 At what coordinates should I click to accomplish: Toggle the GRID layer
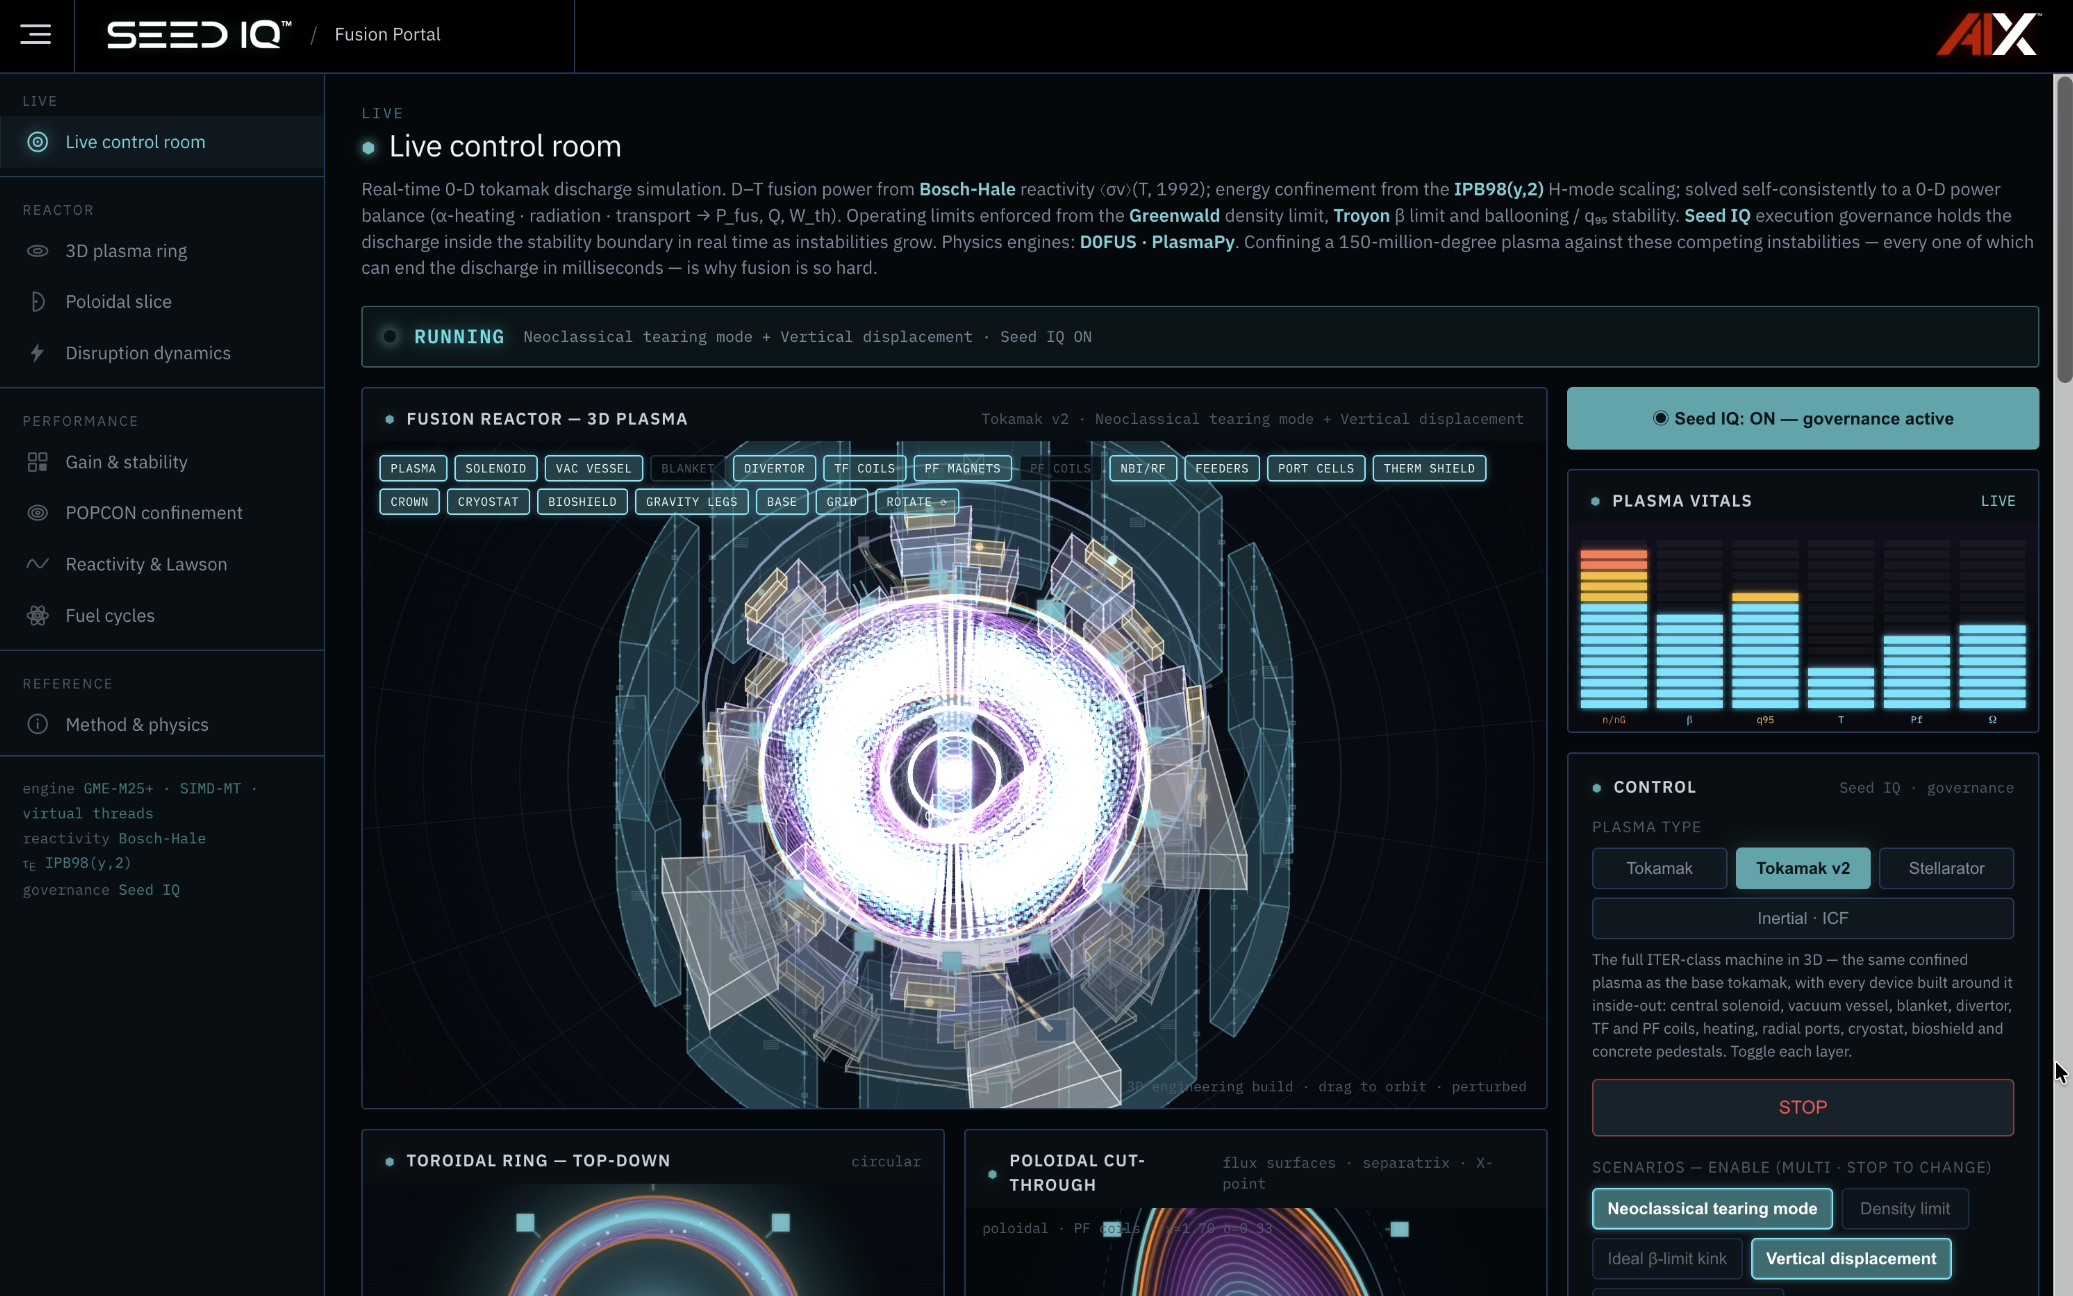842,502
